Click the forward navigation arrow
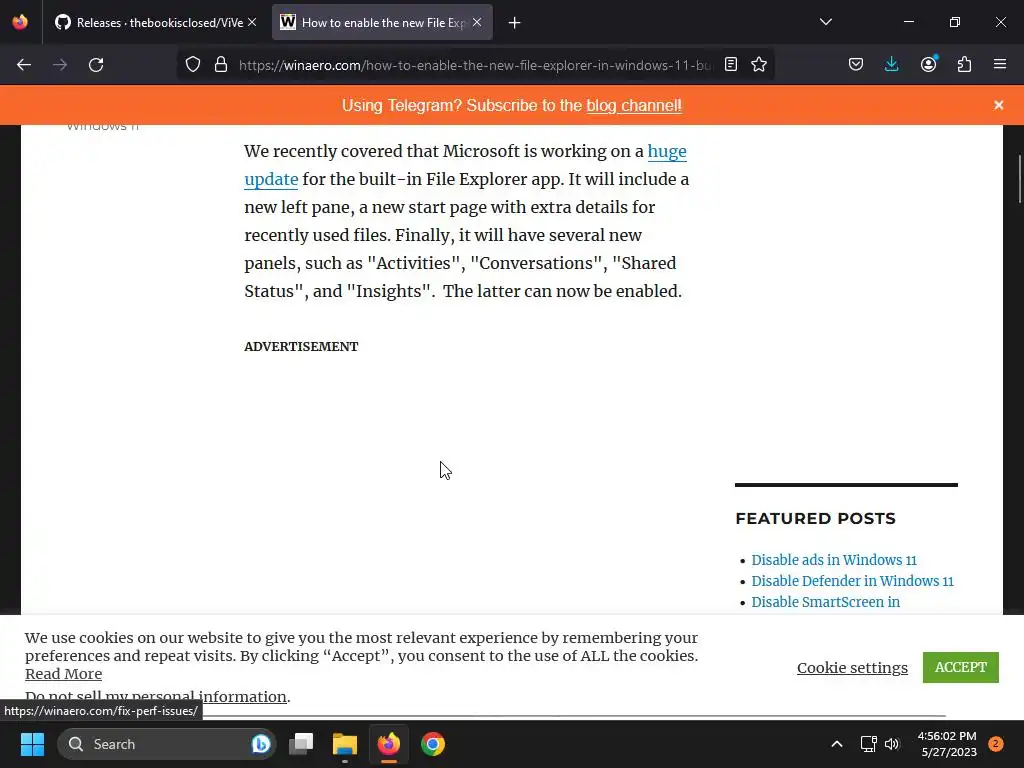The image size is (1024, 768). [x=60, y=65]
